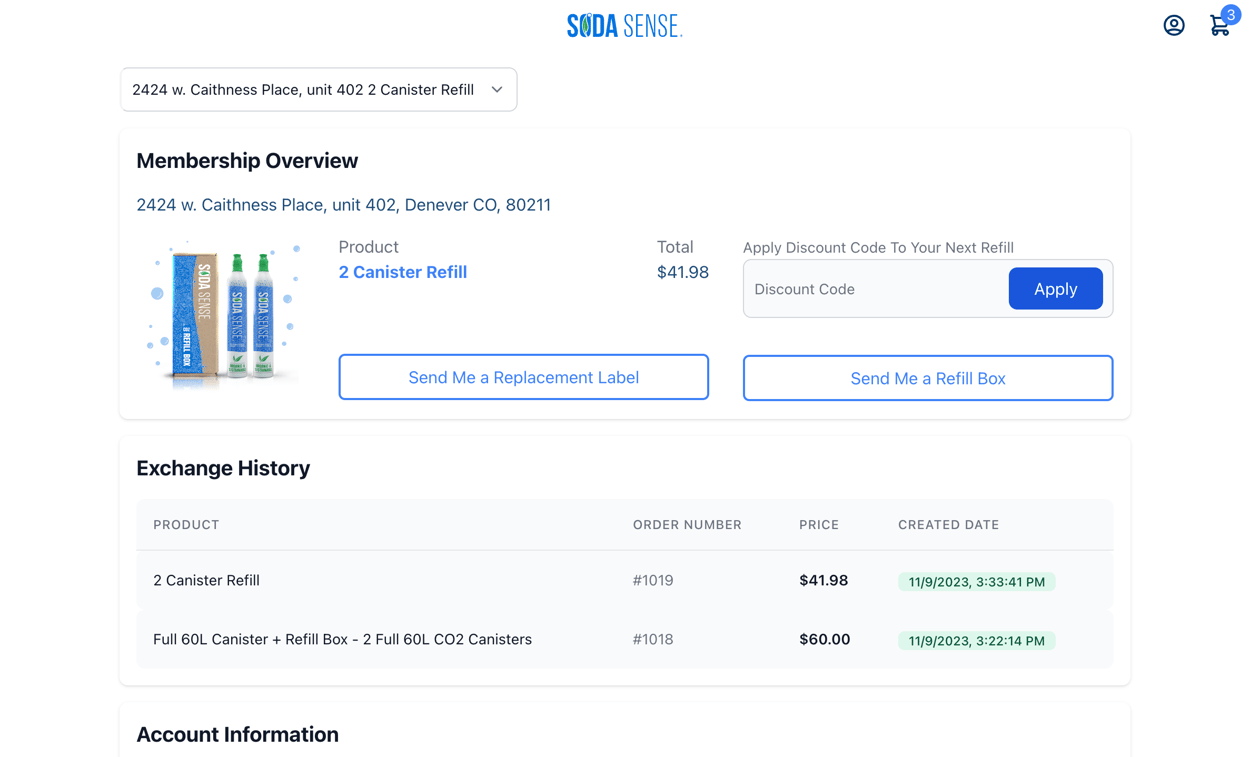This screenshot has height=757, width=1250.
Task: Open the shopping cart icon
Action: (1218, 27)
